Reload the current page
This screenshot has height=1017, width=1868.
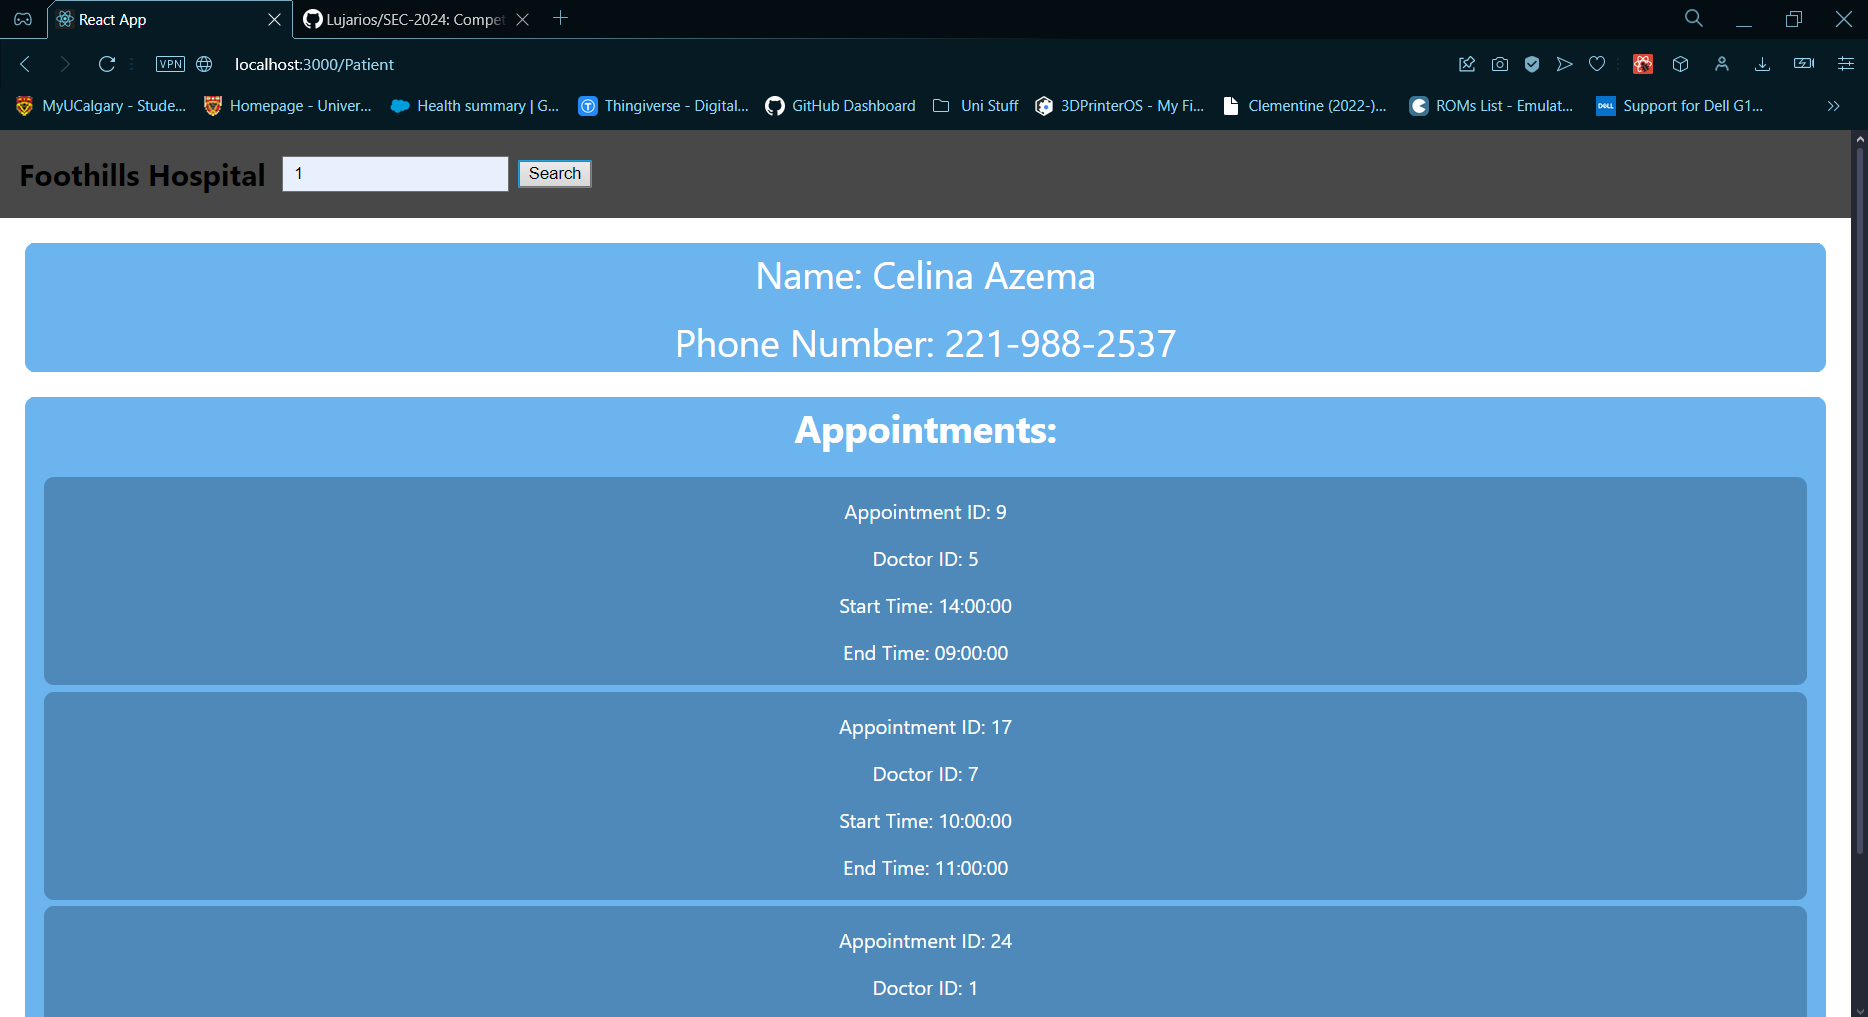tap(107, 64)
